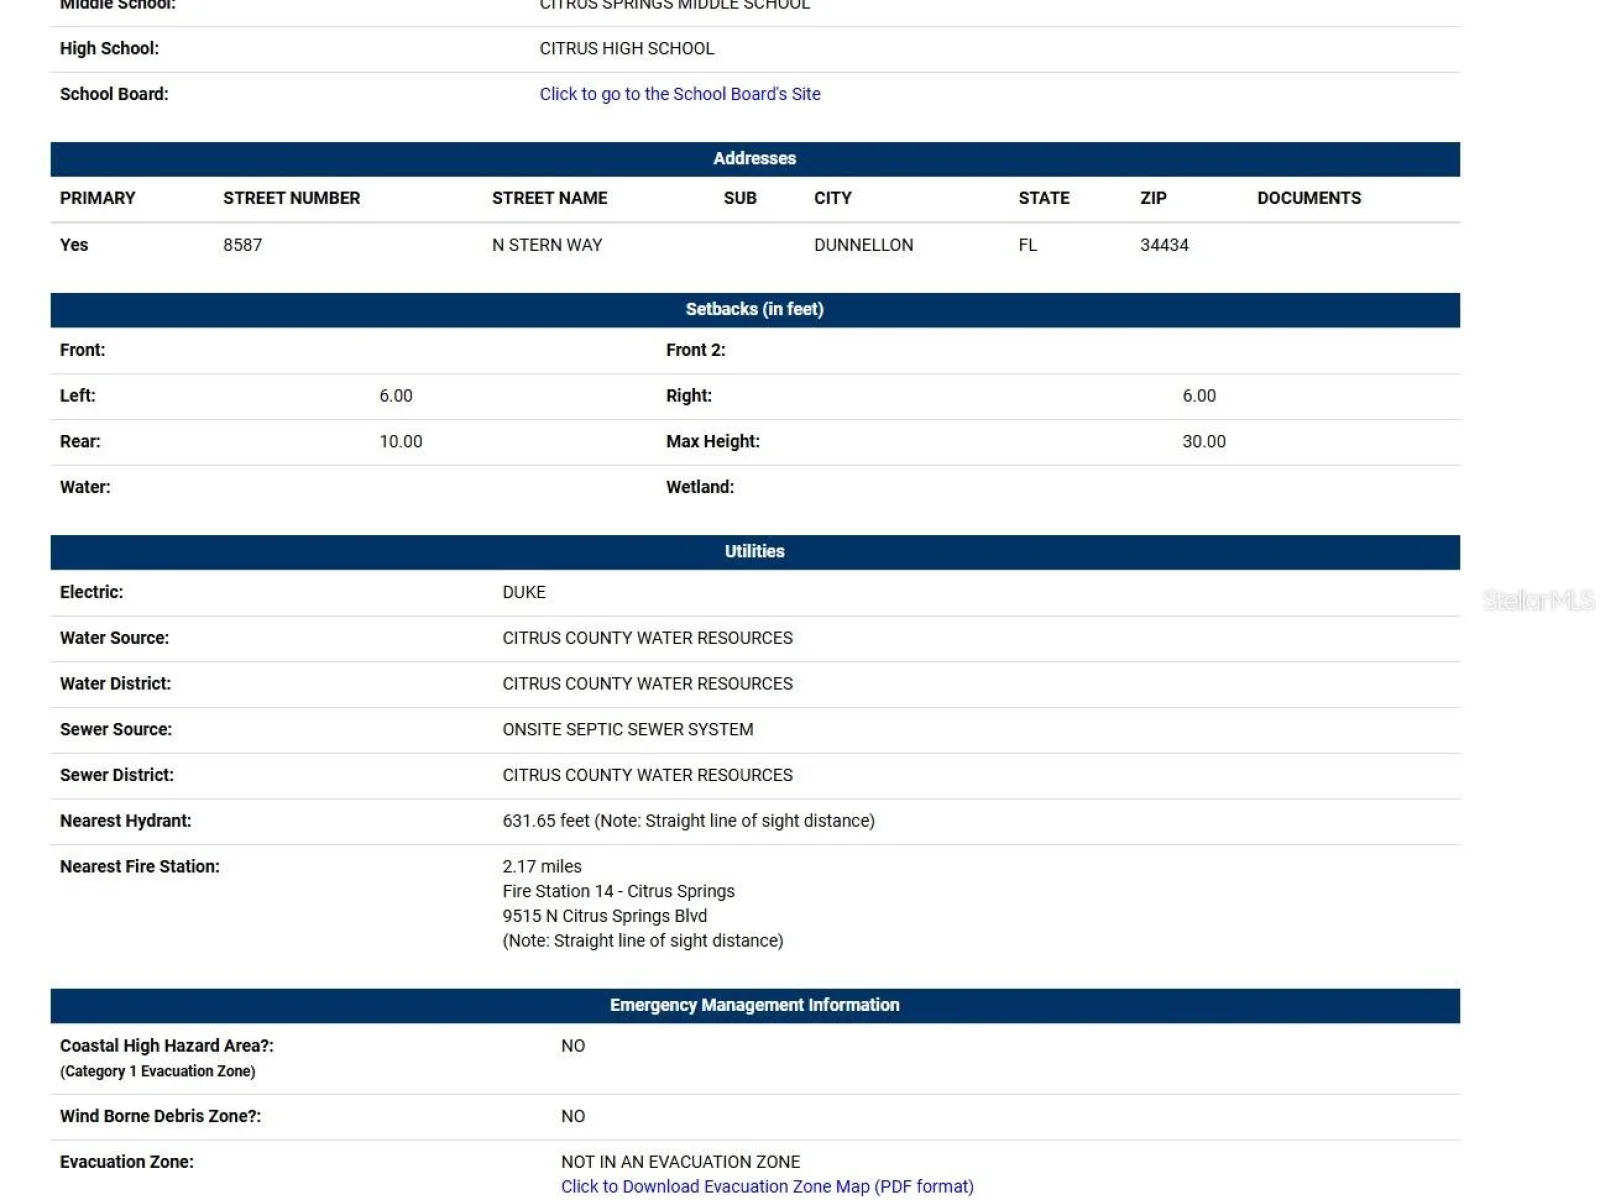The image size is (1600, 1200).
Task: Click the High School label
Action: tap(109, 48)
